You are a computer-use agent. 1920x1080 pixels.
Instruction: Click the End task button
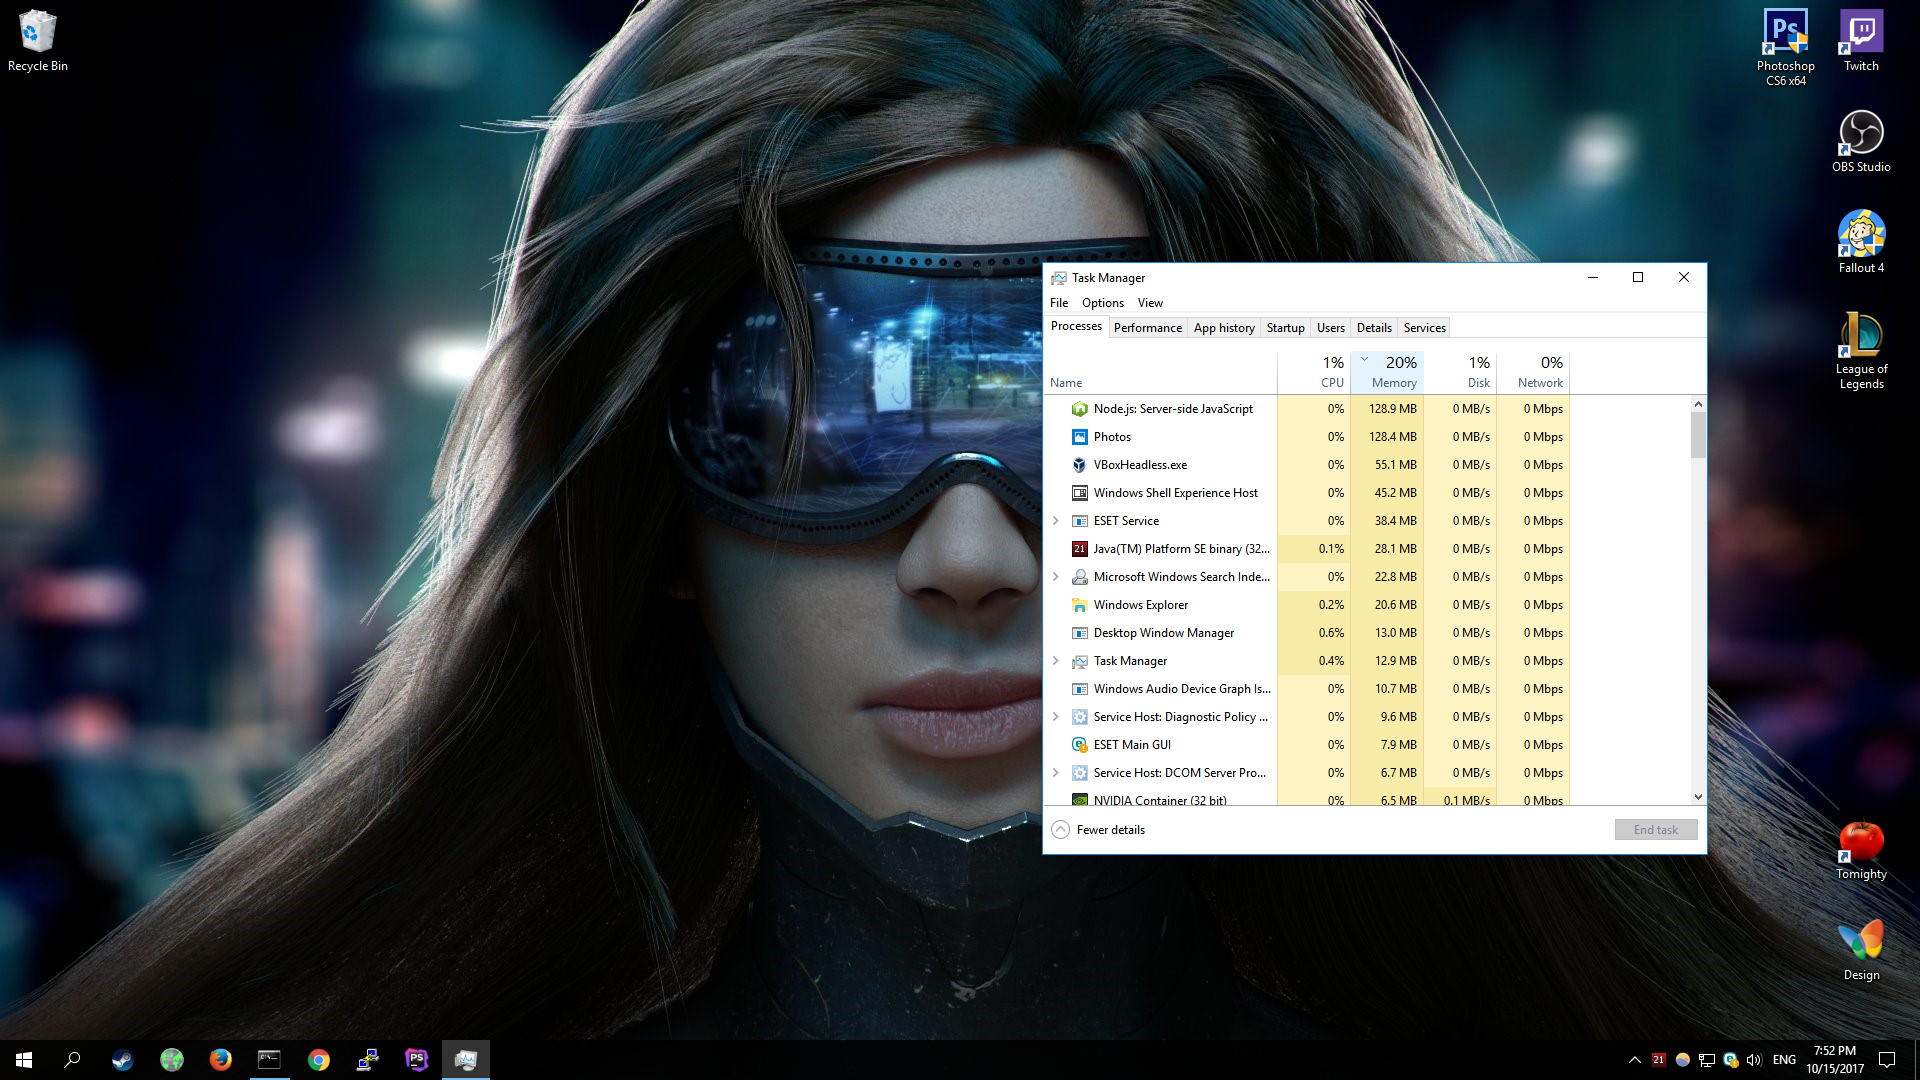click(1656, 830)
